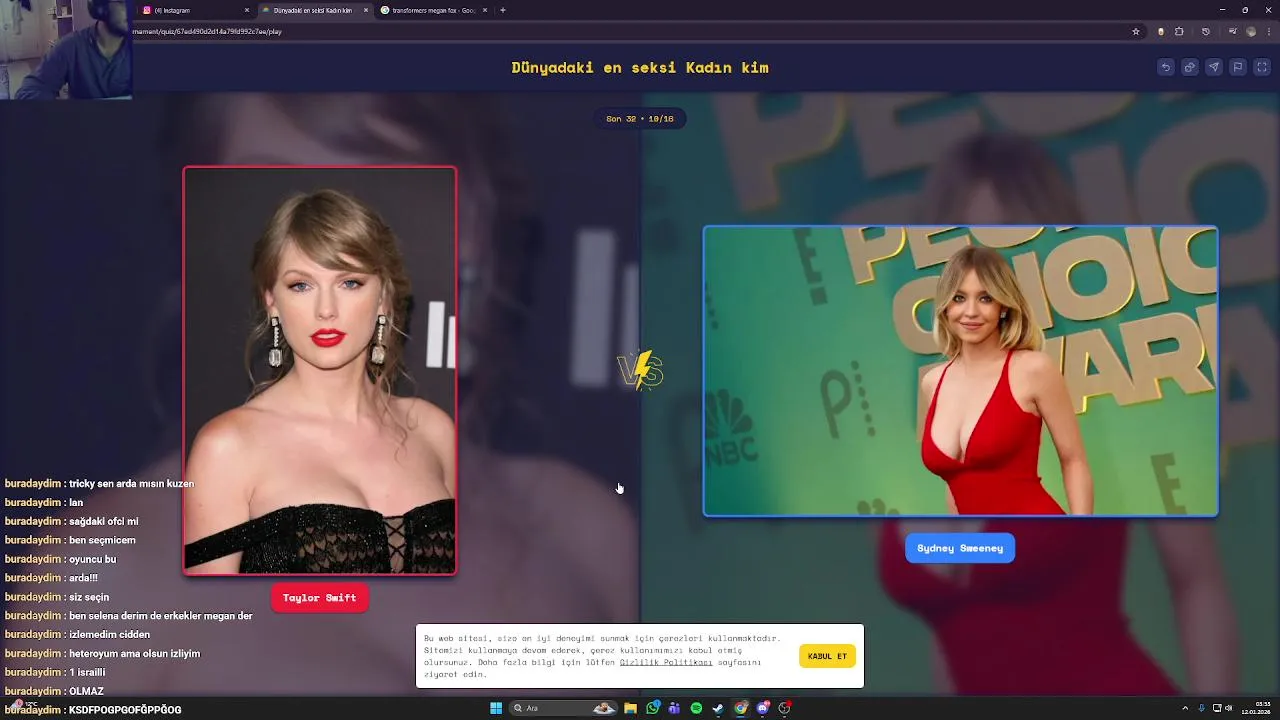Image resolution: width=1280 pixels, height=720 pixels.
Task: Toggle fullscreen with the expand icon
Action: [x=1262, y=67]
